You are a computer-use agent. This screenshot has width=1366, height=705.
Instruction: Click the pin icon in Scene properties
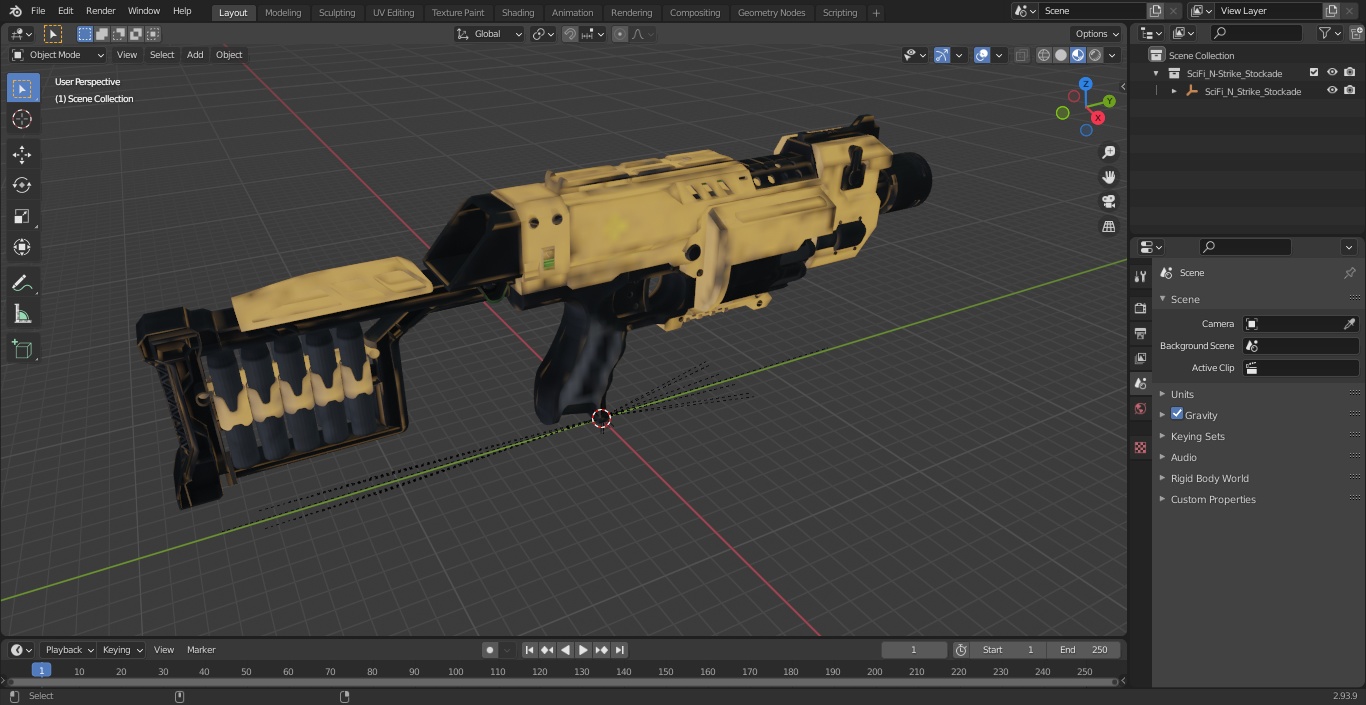tap(1349, 273)
